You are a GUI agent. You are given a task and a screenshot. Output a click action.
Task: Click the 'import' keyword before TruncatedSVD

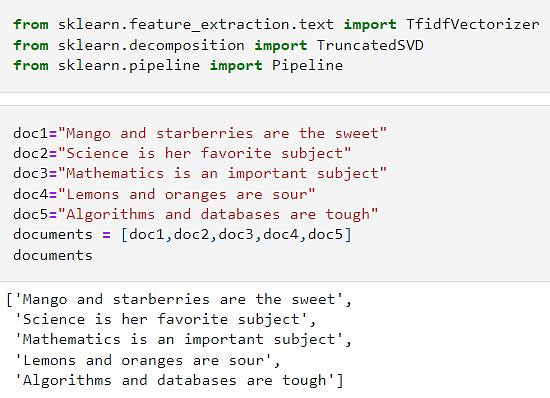281,46
